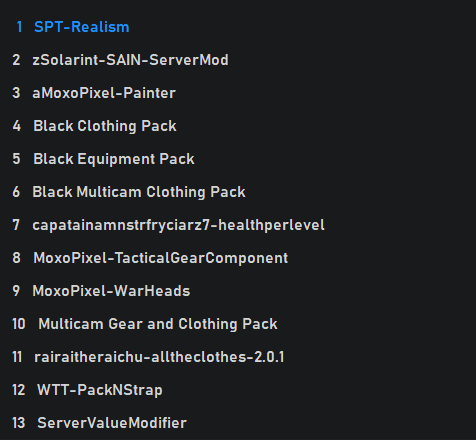476x440 pixels.
Task: Click the number 13 beside ServerValueModifier
Action: pyautogui.click(x=19, y=423)
